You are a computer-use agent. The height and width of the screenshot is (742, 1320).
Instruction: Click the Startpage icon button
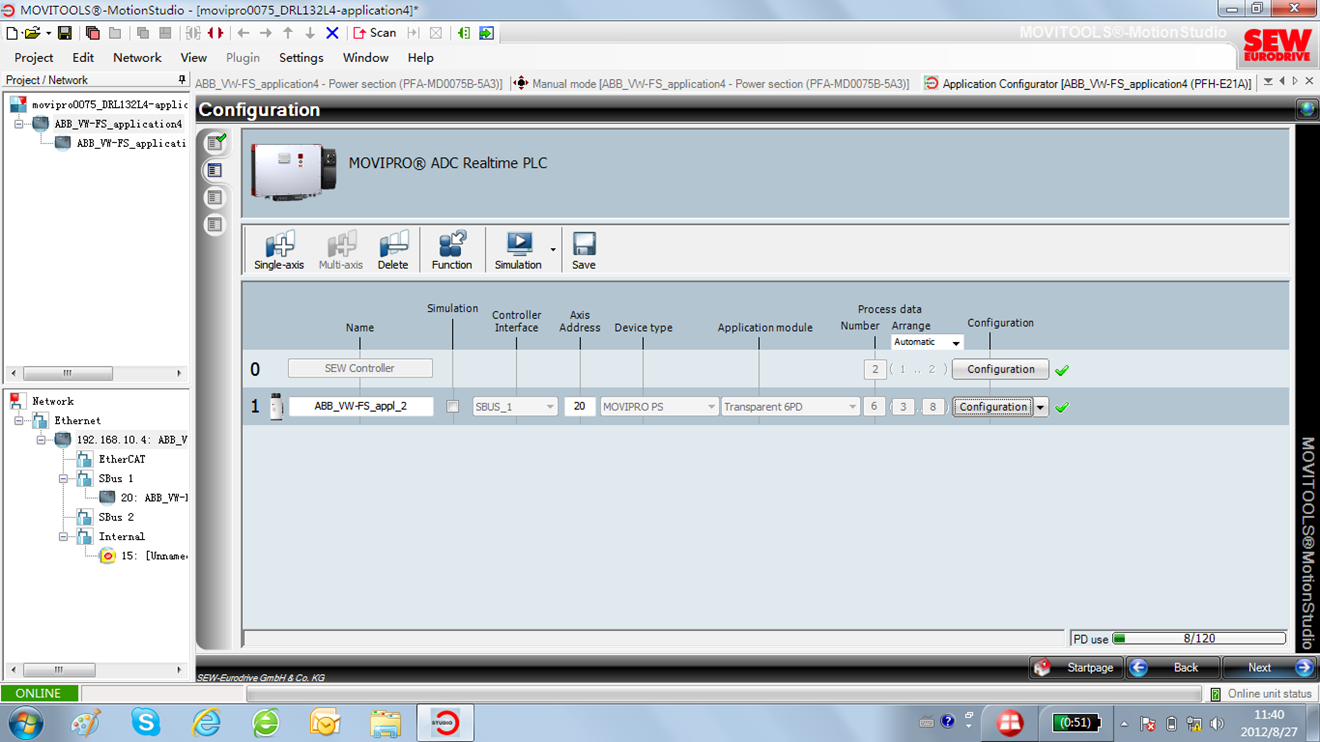[x=1042, y=667]
